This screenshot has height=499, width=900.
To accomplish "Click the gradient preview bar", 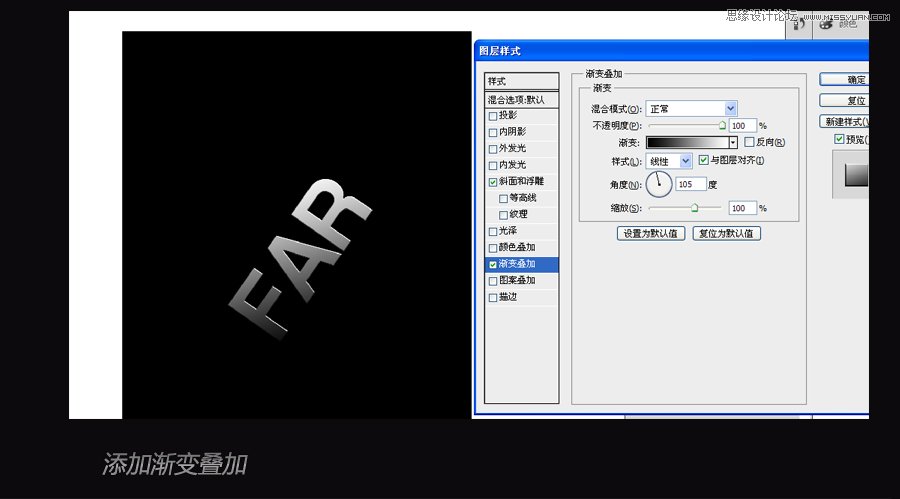I will tap(687, 142).
